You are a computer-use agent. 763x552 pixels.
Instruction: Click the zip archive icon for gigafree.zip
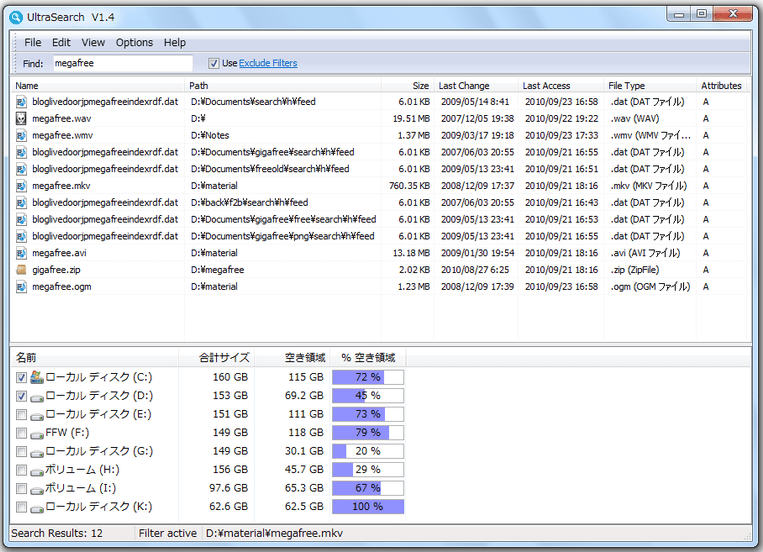(21, 270)
